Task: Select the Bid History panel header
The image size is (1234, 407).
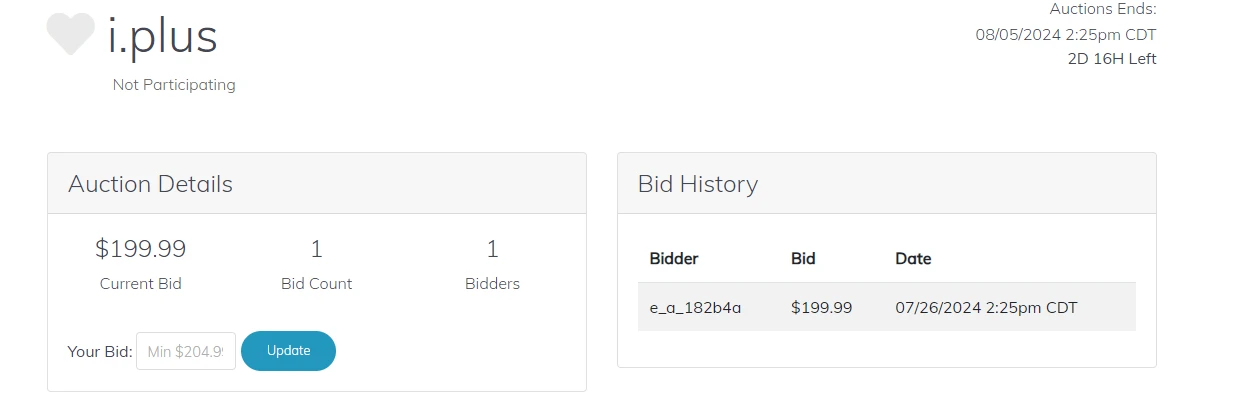Action: click(698, 184)
